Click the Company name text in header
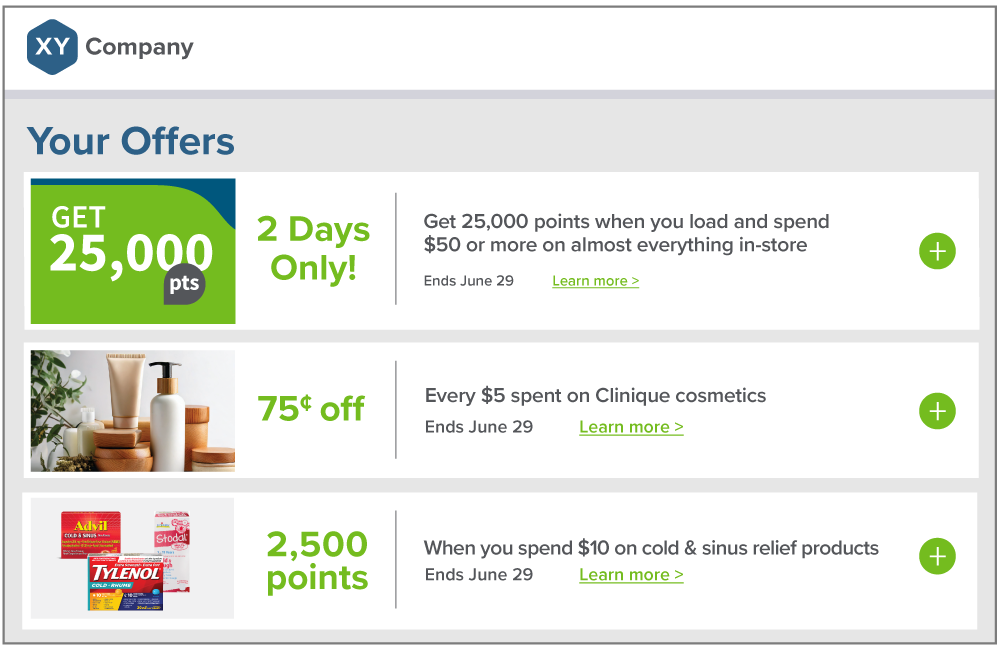The width and height of the screenshot is (1000, 645). [139, 47]
